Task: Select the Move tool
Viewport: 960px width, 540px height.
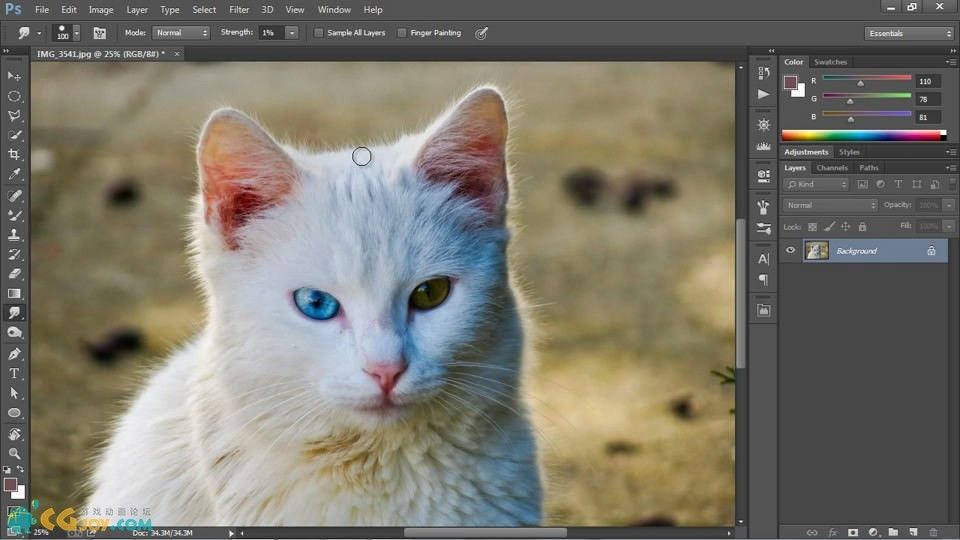Action: click(14, 77)
